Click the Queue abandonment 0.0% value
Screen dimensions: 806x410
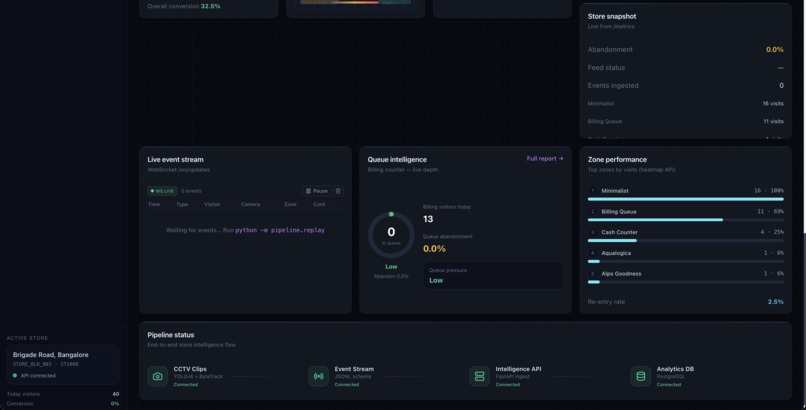434,249
